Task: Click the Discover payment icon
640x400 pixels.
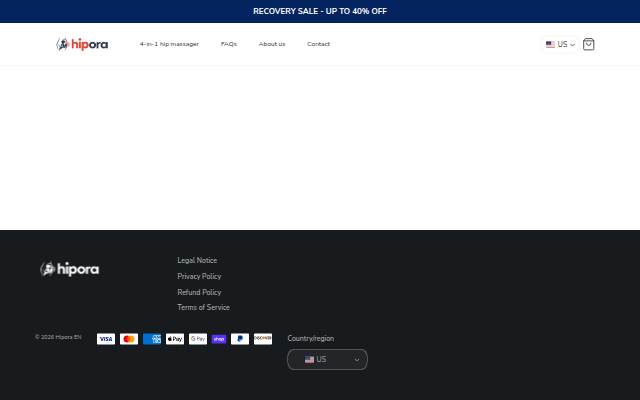Action: (x=263, y=339)
